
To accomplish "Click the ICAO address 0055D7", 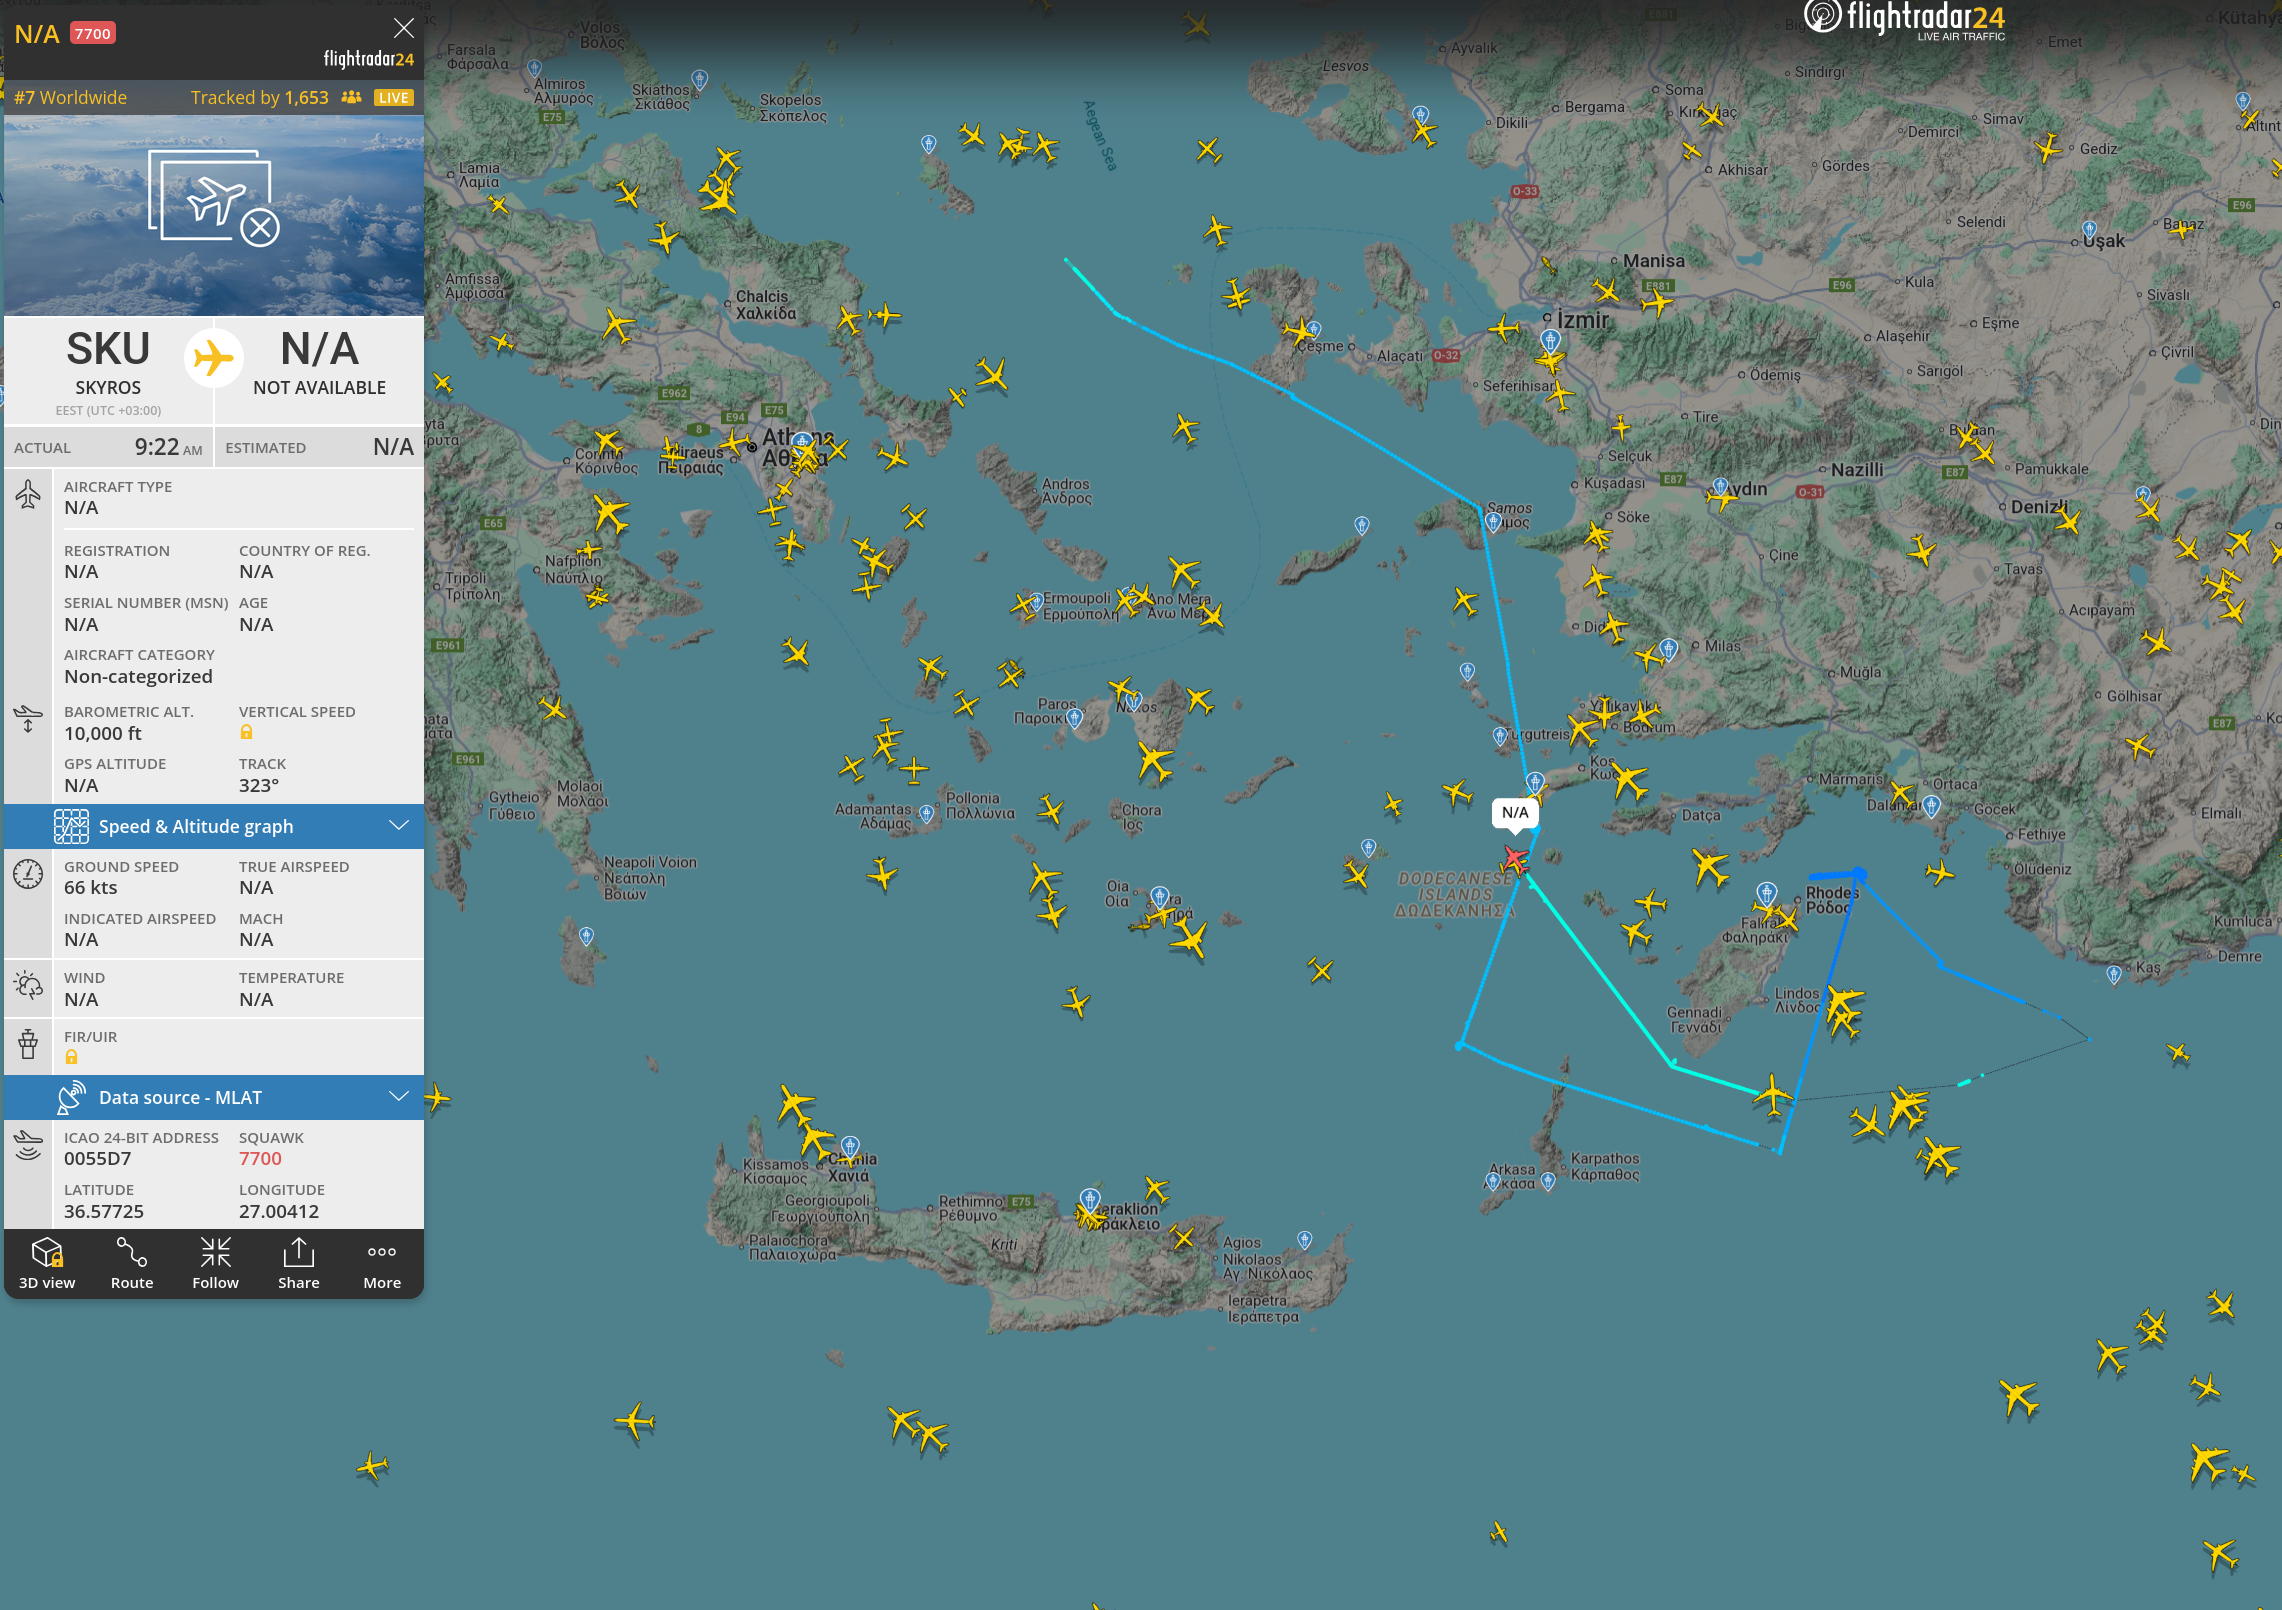I will [98, 1159].
